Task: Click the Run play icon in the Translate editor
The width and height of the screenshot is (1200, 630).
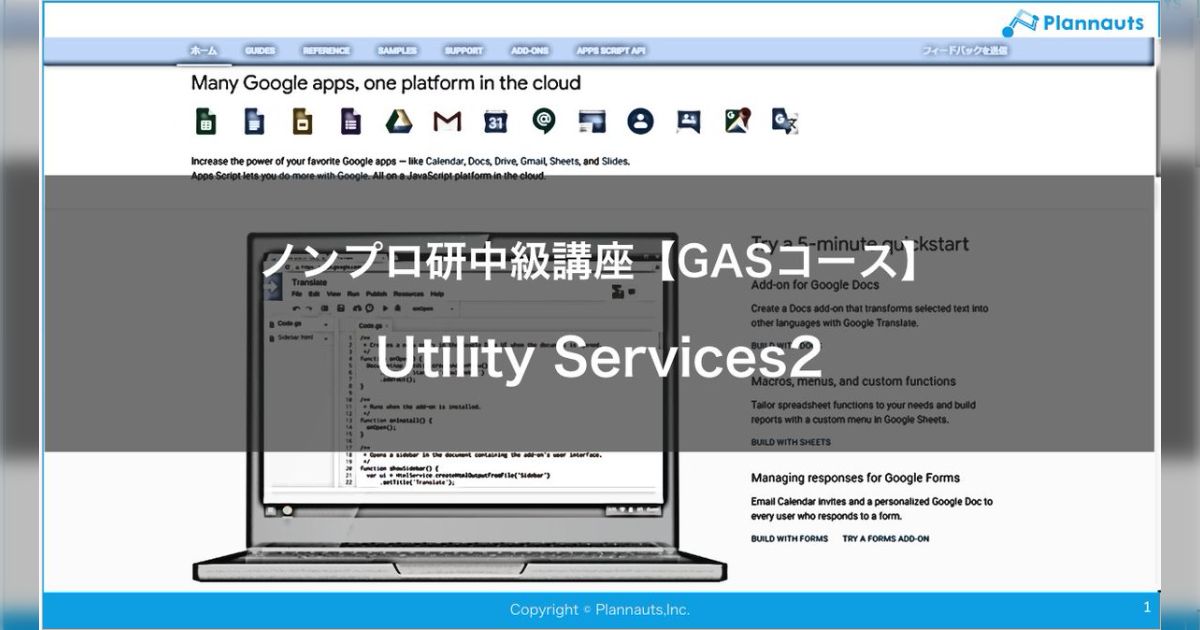Action: coord(385,308)
